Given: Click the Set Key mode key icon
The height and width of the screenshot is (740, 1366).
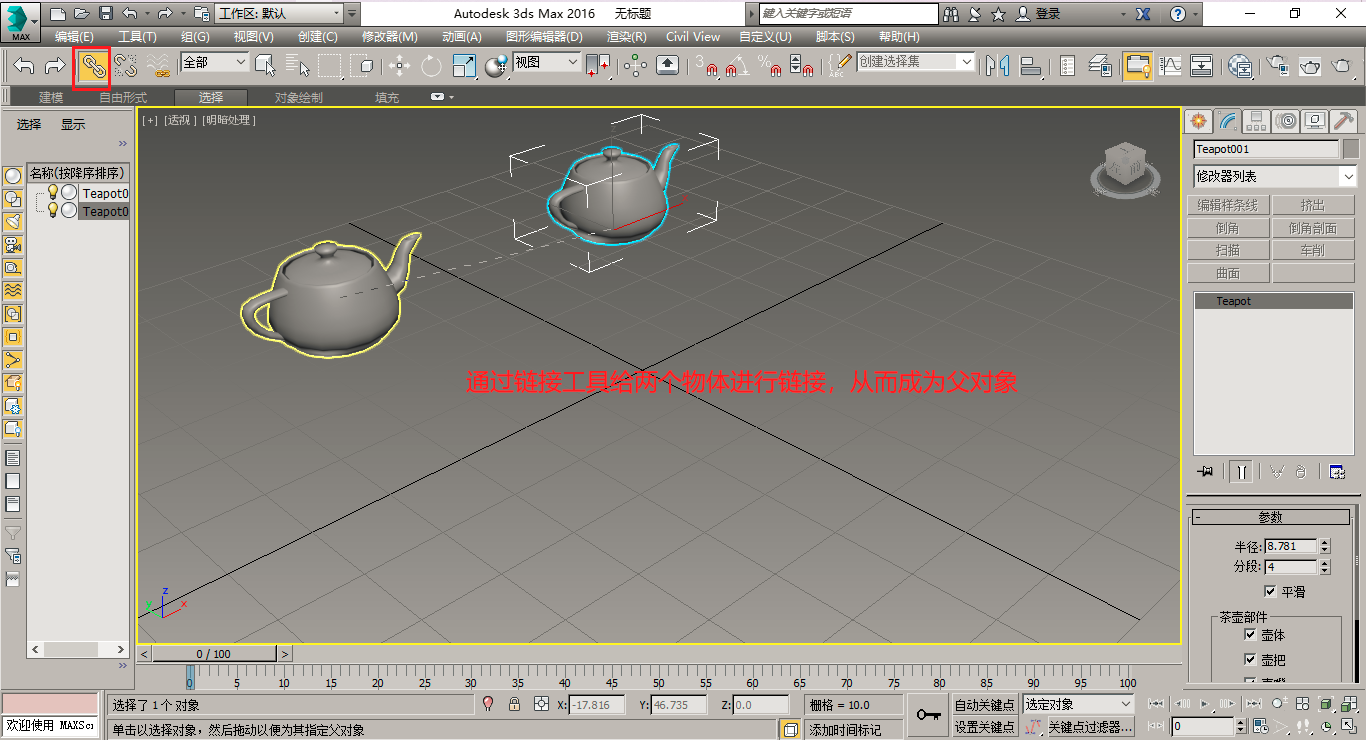Looking at the screenshot, I should [x=927, y=713].
